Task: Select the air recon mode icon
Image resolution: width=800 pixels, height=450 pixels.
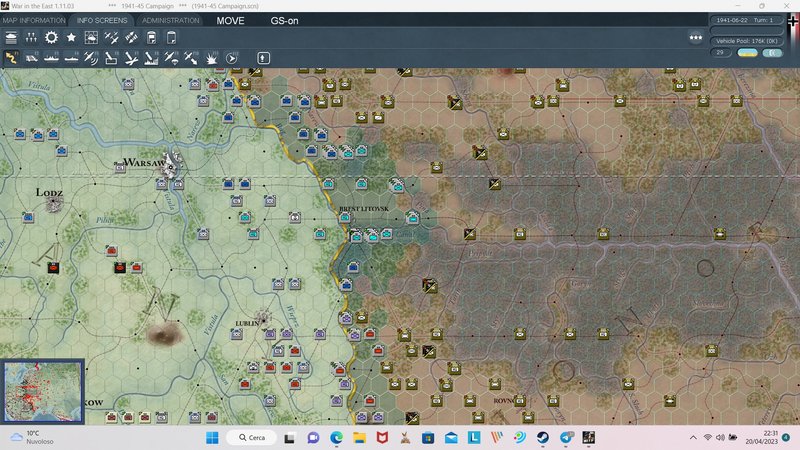Action: point(91,58)
